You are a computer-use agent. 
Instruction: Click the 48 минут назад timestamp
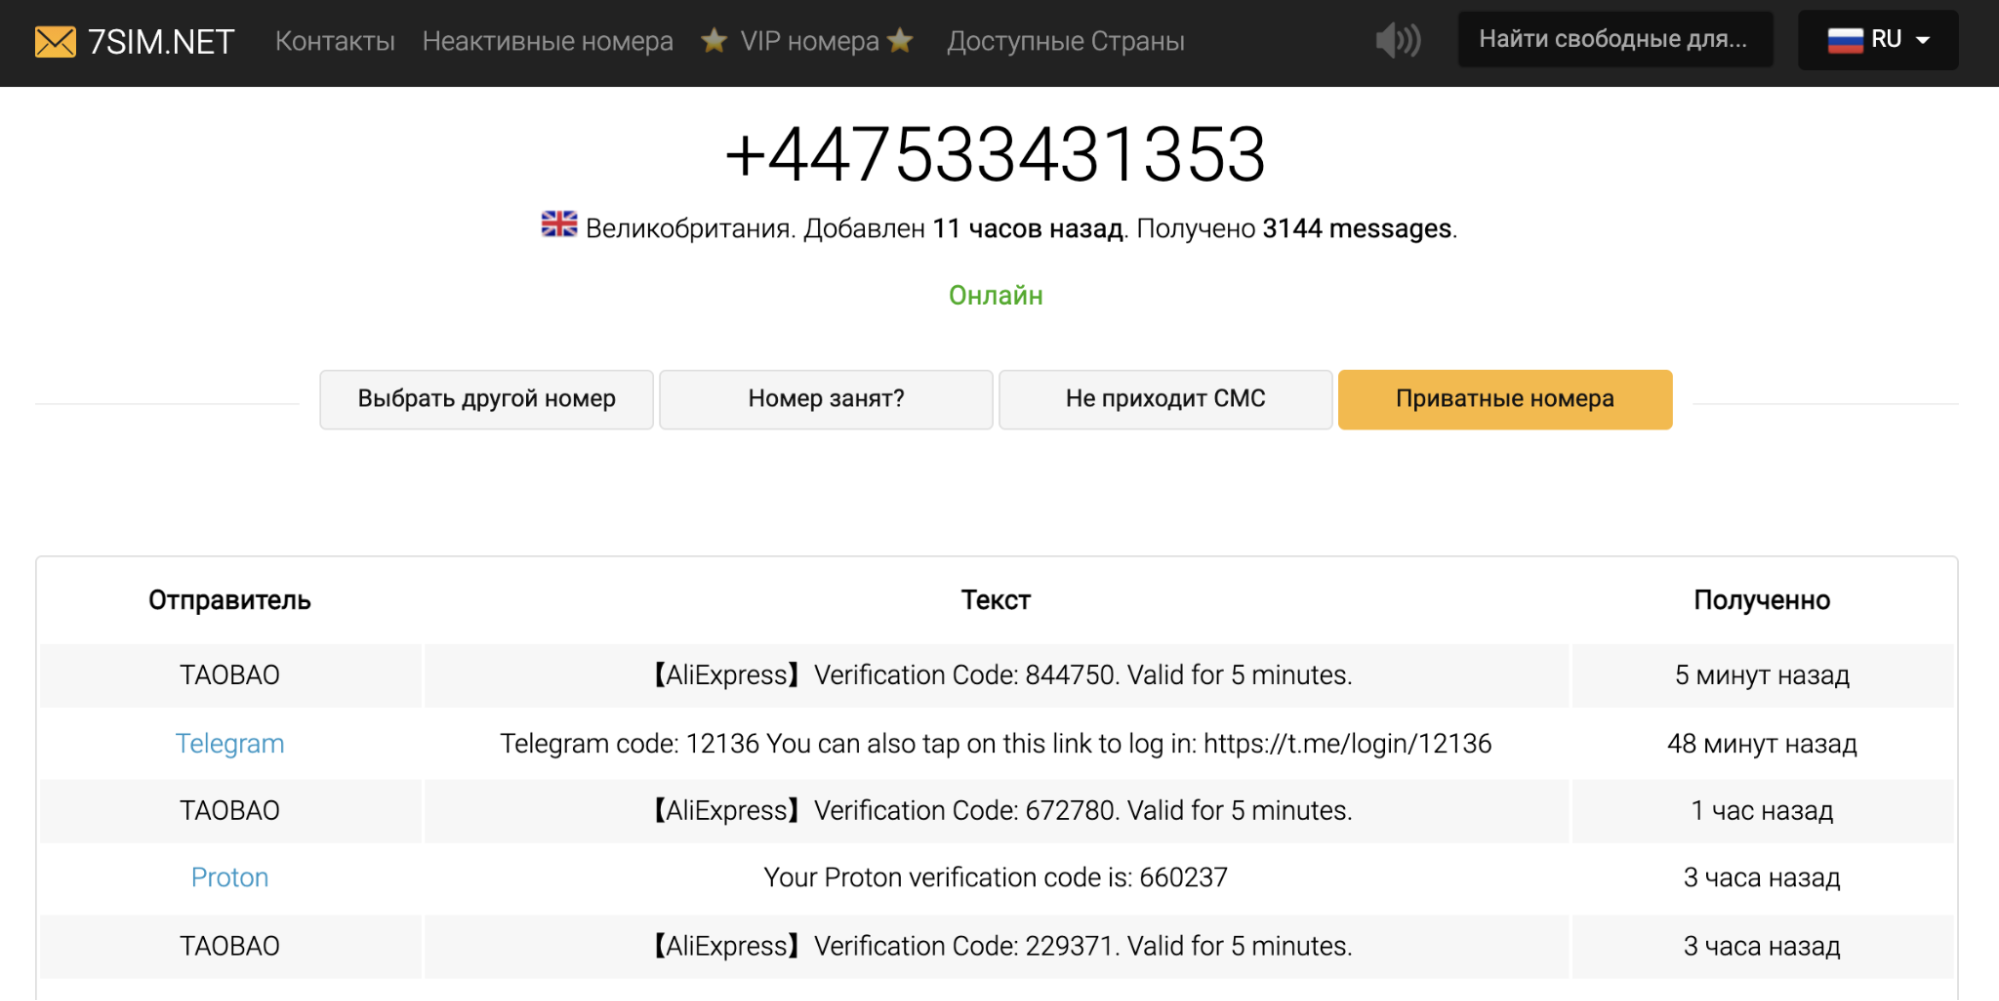1762,744
